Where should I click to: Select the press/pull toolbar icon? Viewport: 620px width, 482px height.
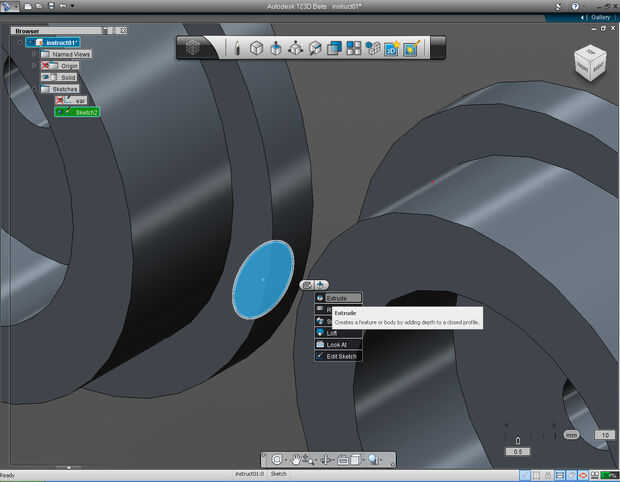pos(276,48)
